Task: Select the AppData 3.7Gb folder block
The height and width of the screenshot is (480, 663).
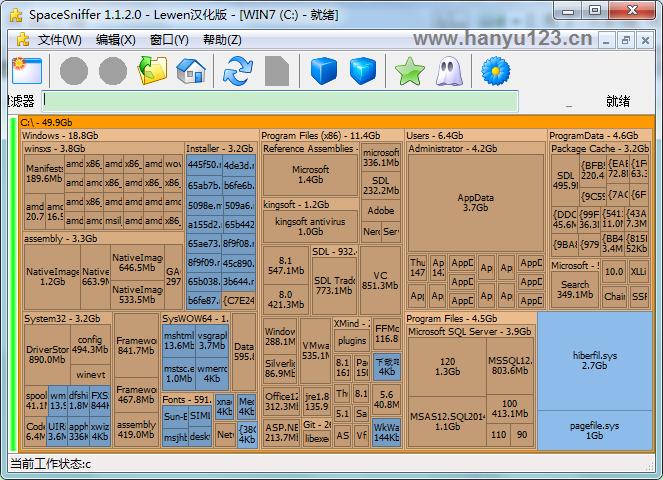Action: (475, 203)
